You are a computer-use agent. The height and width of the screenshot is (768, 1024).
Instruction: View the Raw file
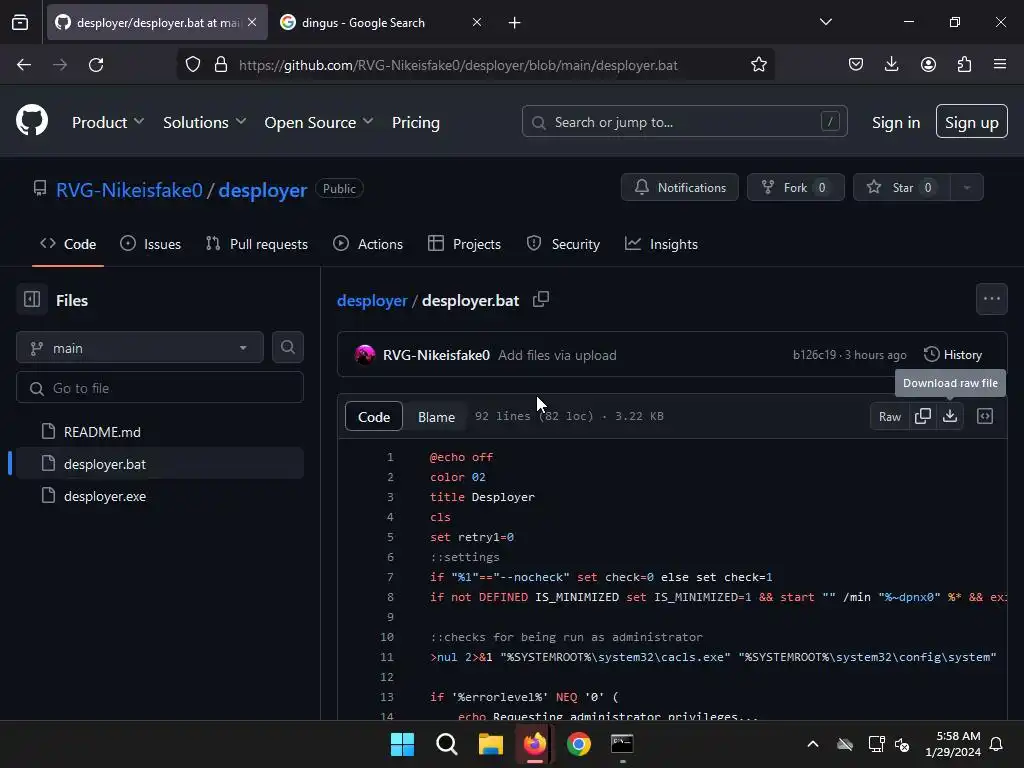[889, 416]
